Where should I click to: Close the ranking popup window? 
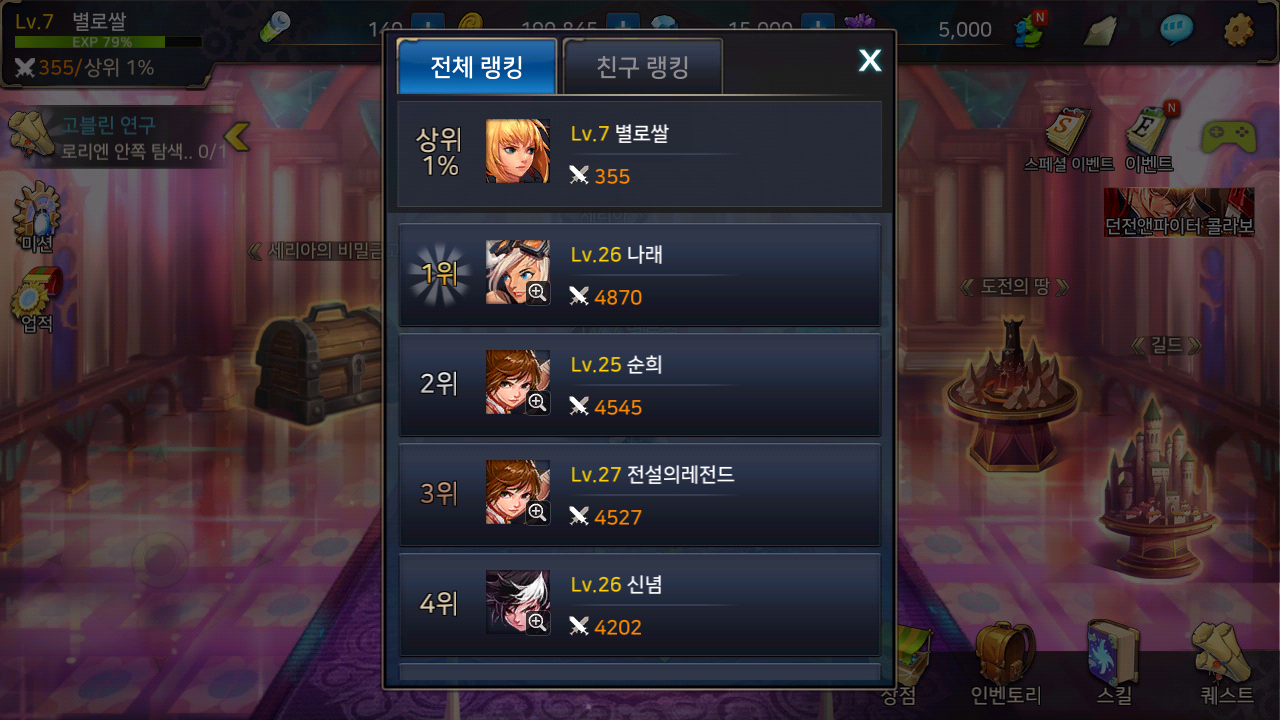[x=870, y=61]
